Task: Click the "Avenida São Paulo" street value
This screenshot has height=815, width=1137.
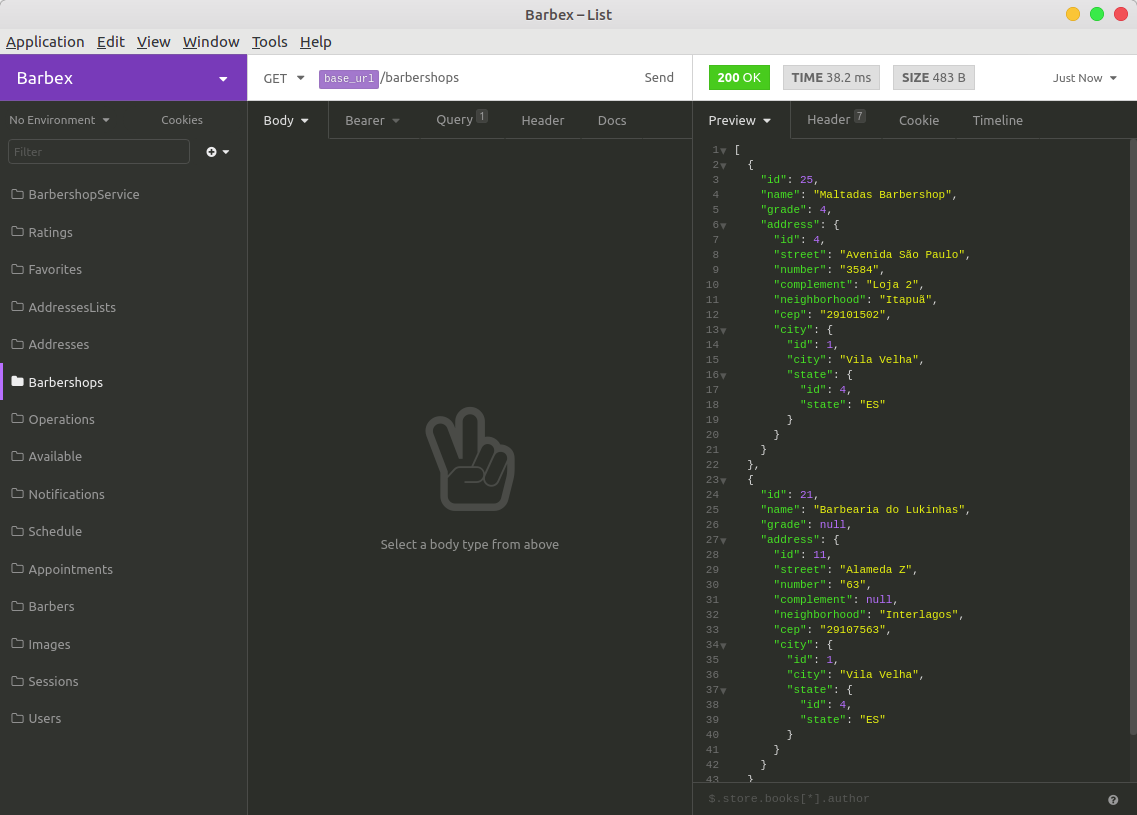Action: (x=902, y=255)
